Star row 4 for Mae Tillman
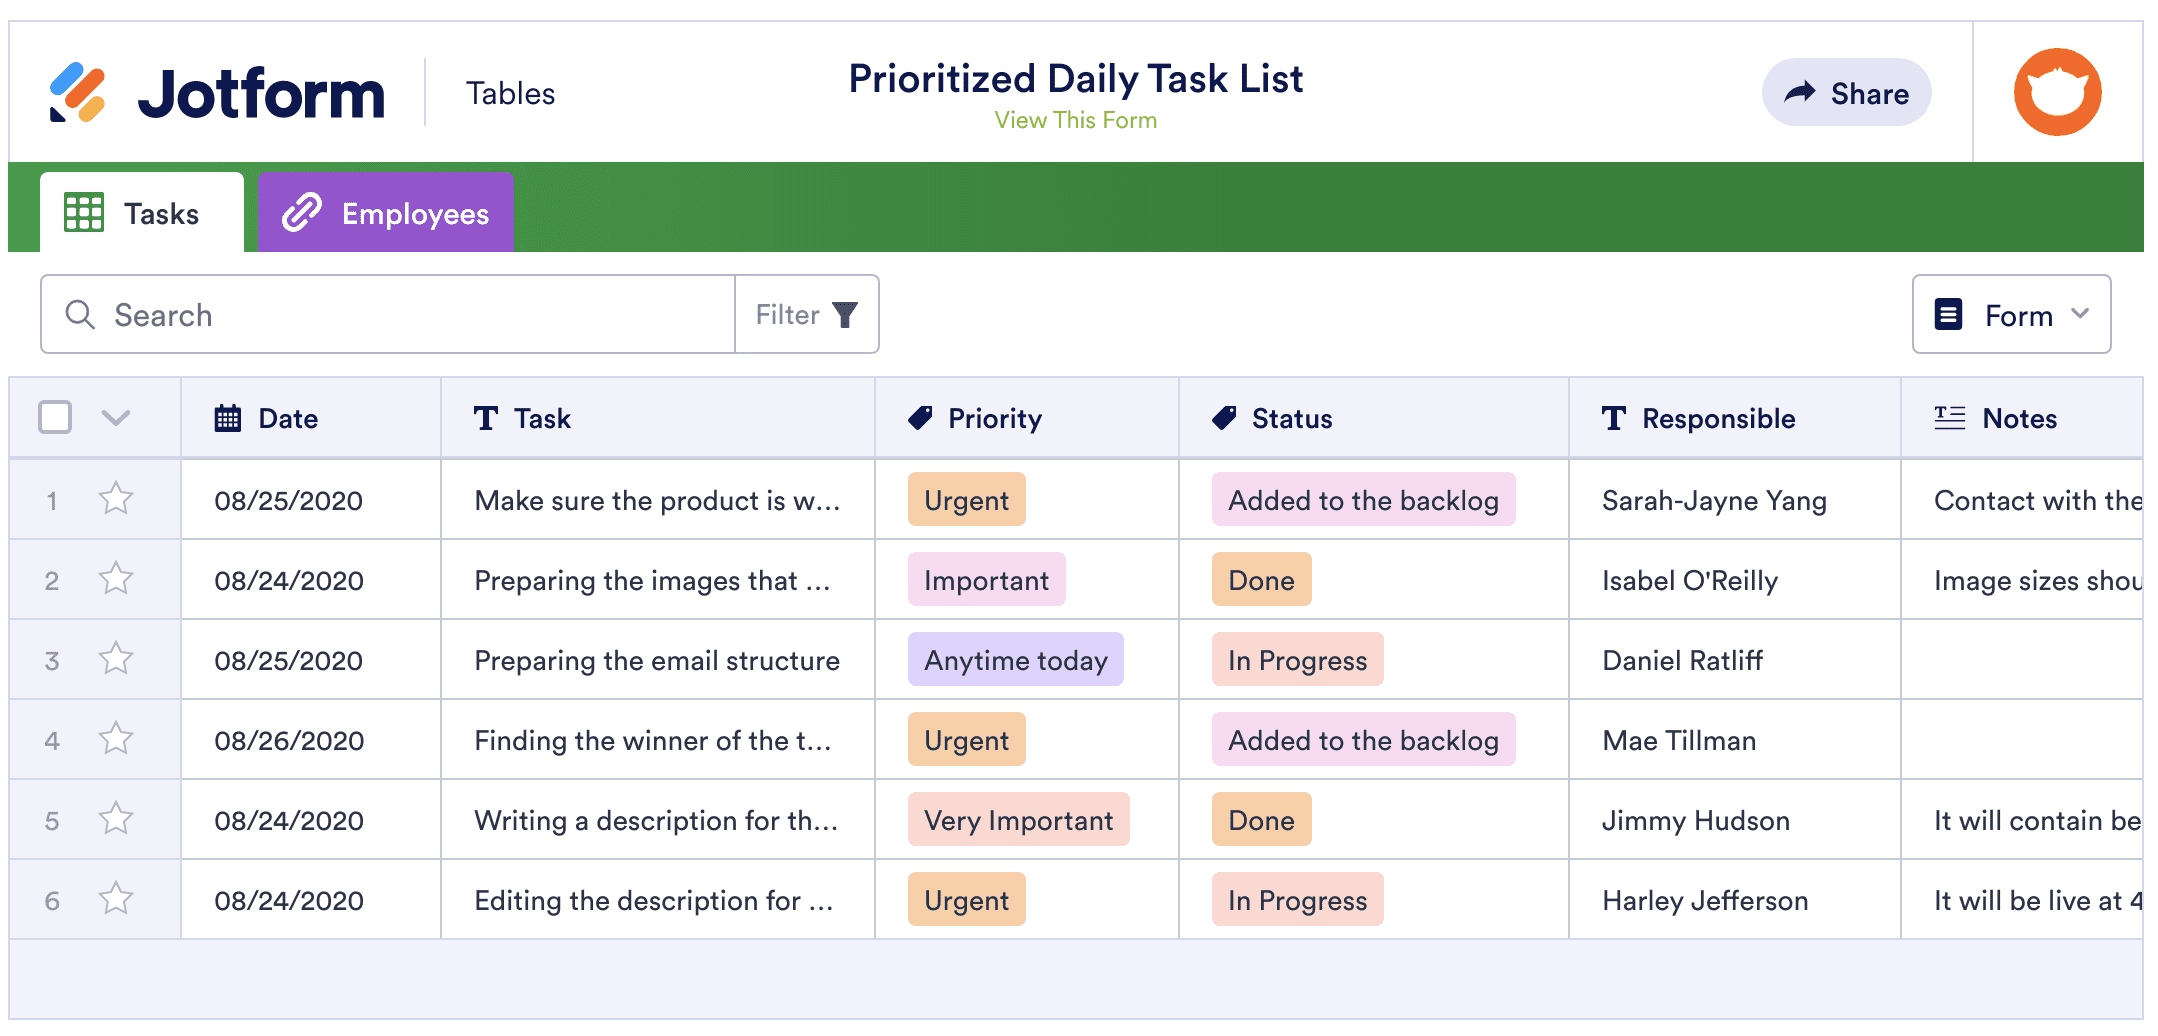This screenshot has width=2158, height=1036. click(116, 739)
